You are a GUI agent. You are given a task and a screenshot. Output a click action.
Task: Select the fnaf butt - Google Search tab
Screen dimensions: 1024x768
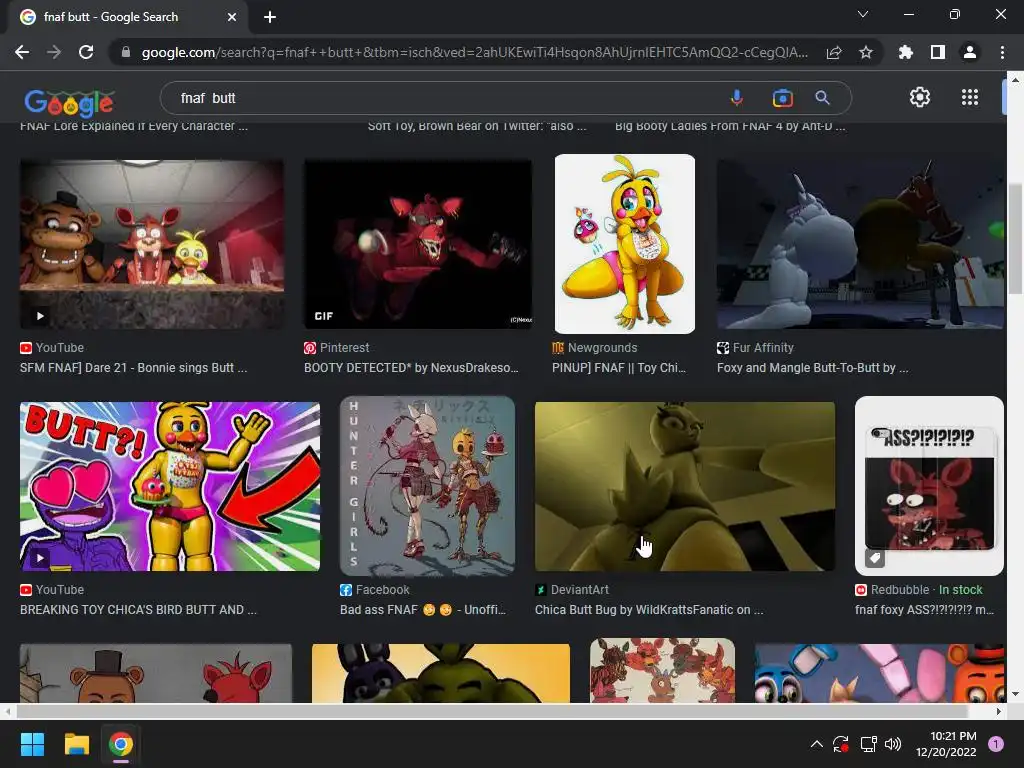[x=128, y=17]
